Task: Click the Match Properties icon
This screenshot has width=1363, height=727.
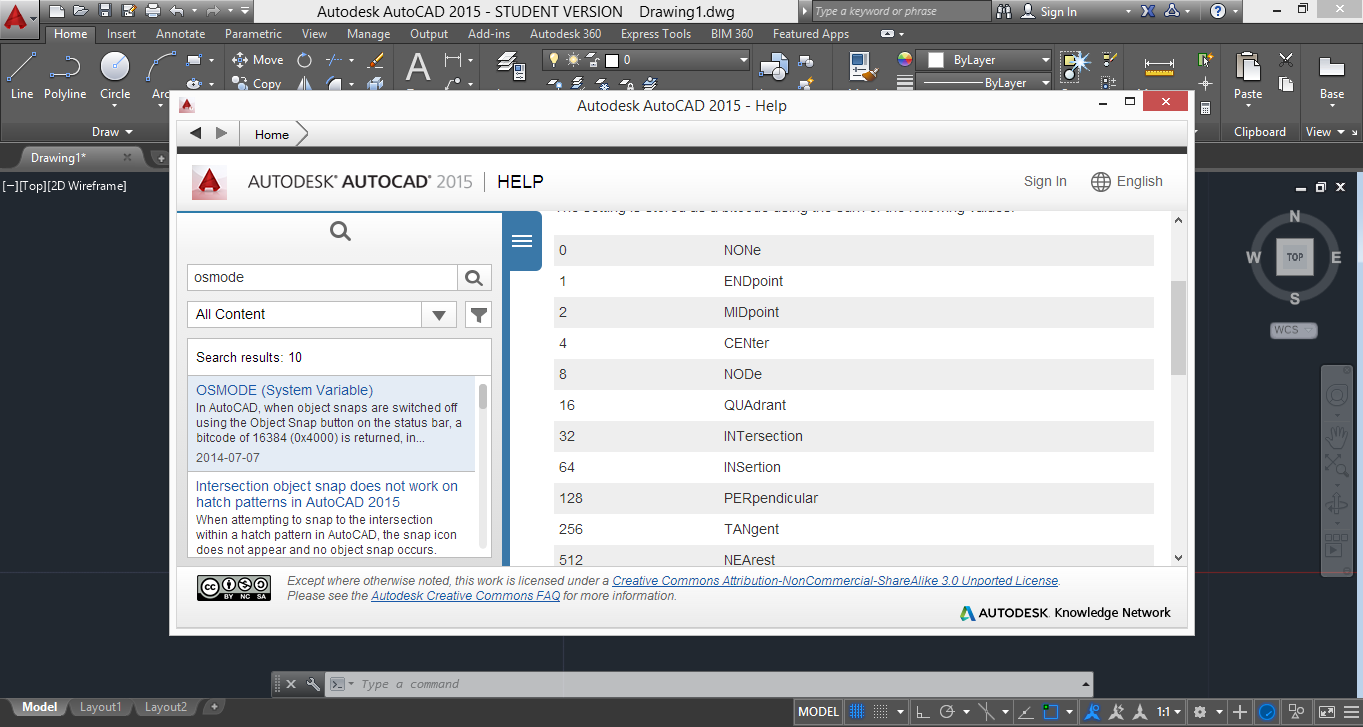Action: point(862,68)
